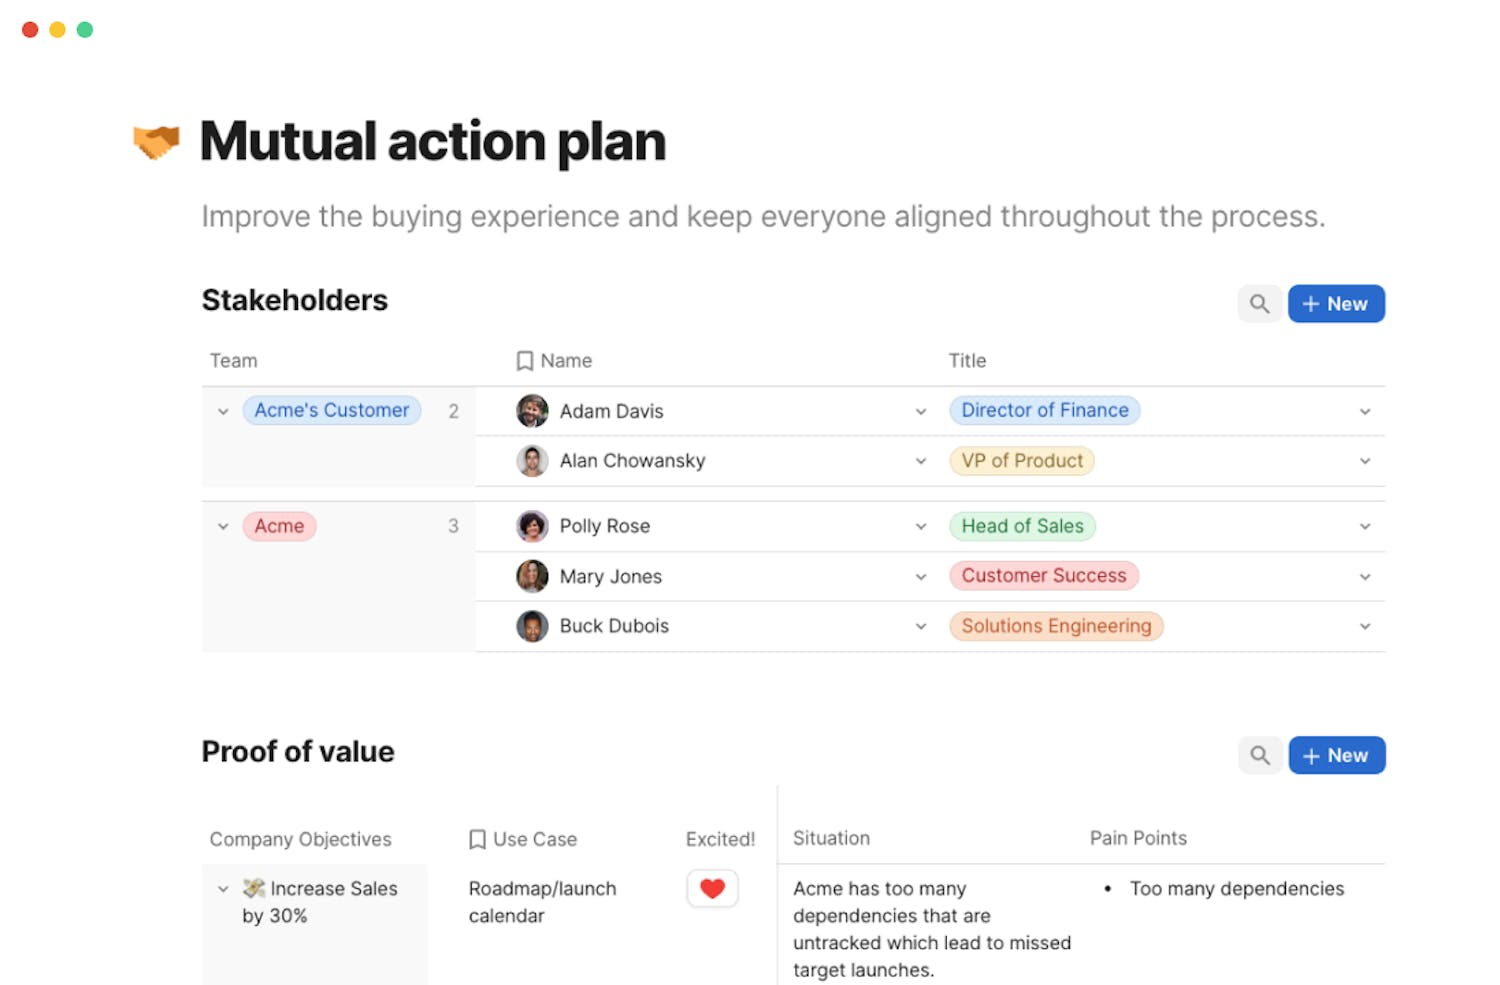
Task: Click the Title column header
Action: (x=967, y=361)
